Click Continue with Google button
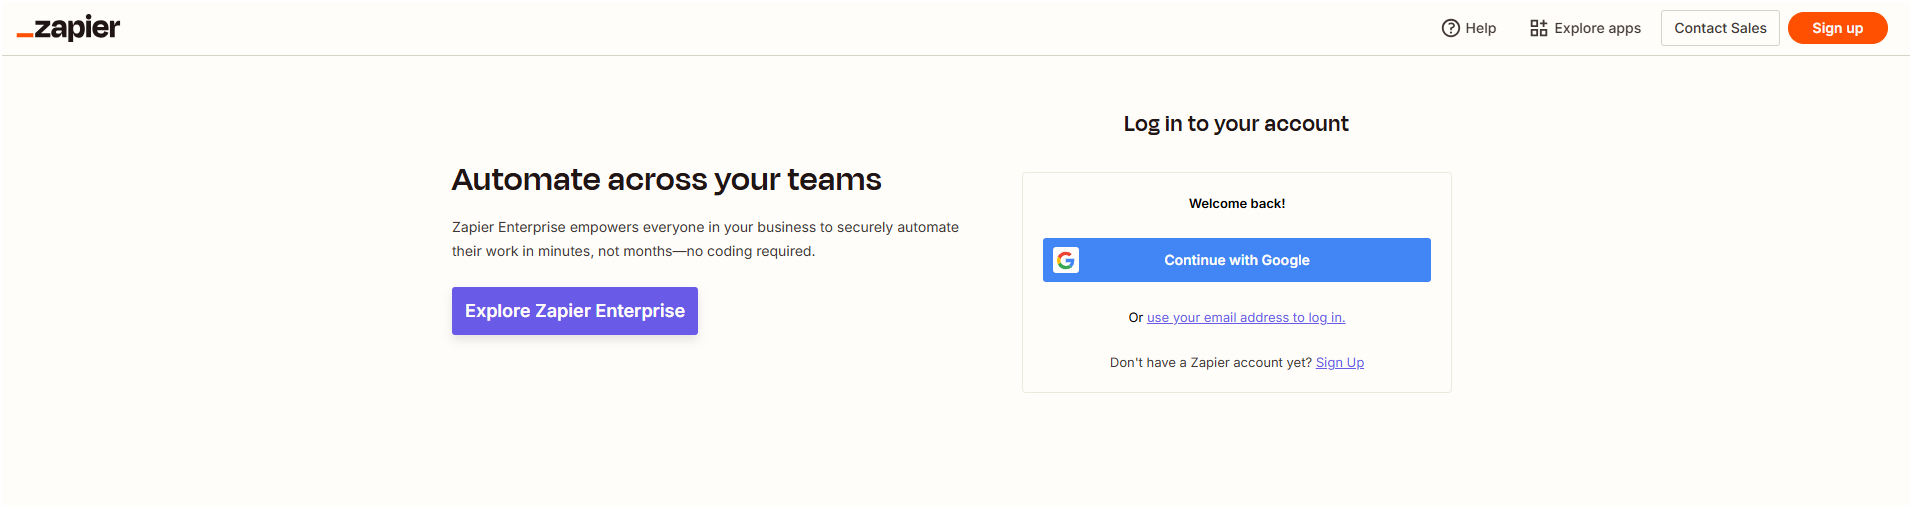 (x=1237, y=260)
